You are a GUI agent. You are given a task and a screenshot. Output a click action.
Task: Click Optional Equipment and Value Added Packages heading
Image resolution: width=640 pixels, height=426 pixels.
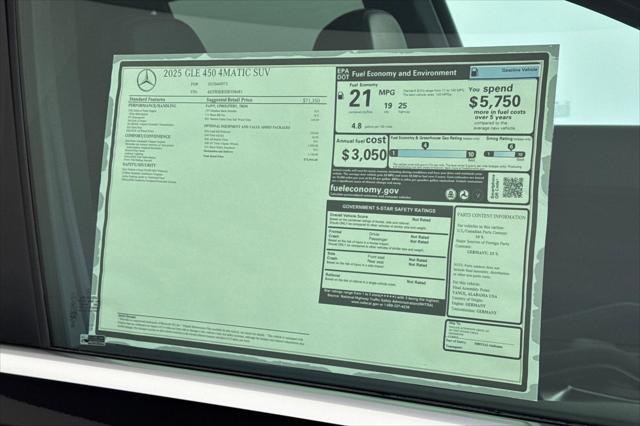point(247,127)
